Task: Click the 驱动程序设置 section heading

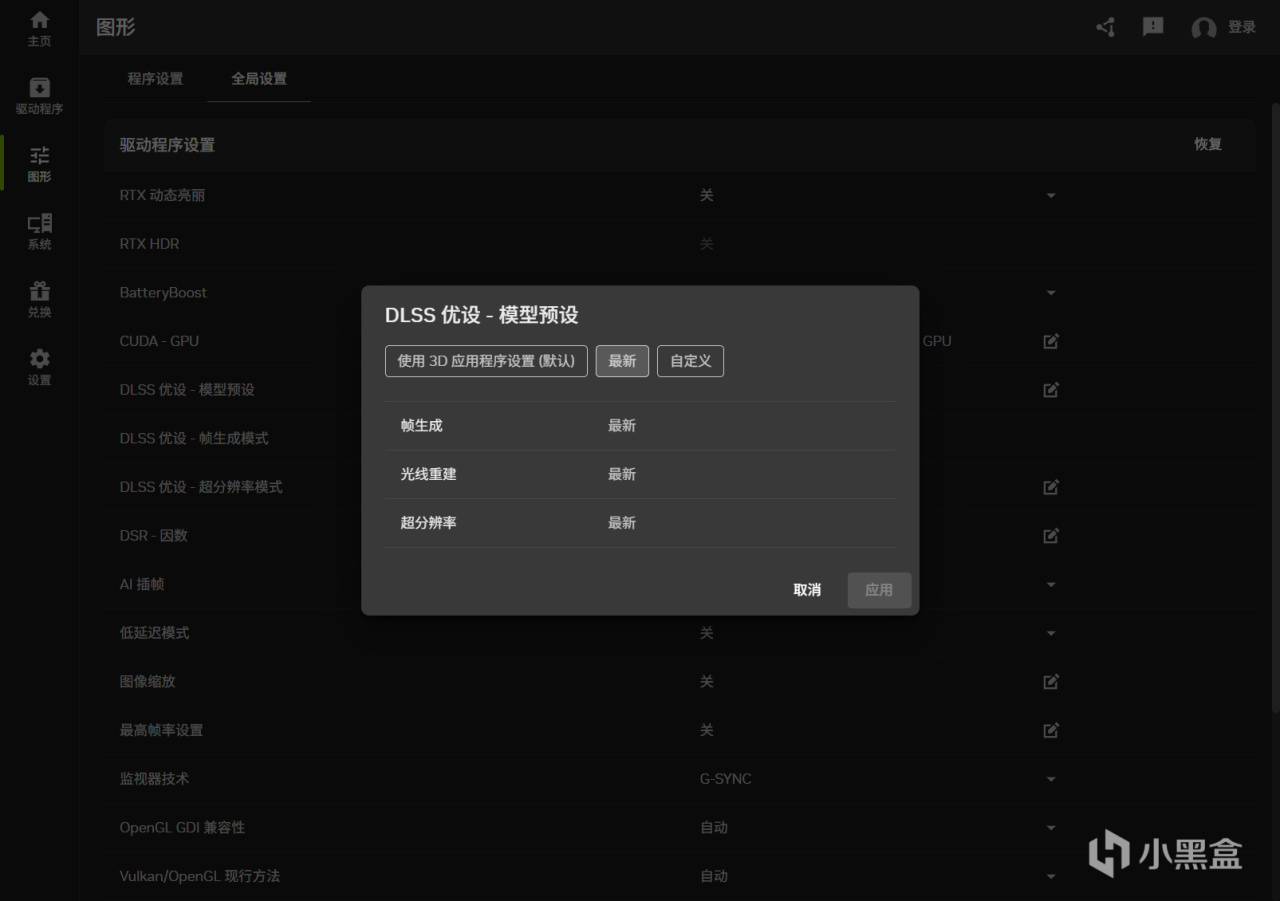Action: click(167, 145)
